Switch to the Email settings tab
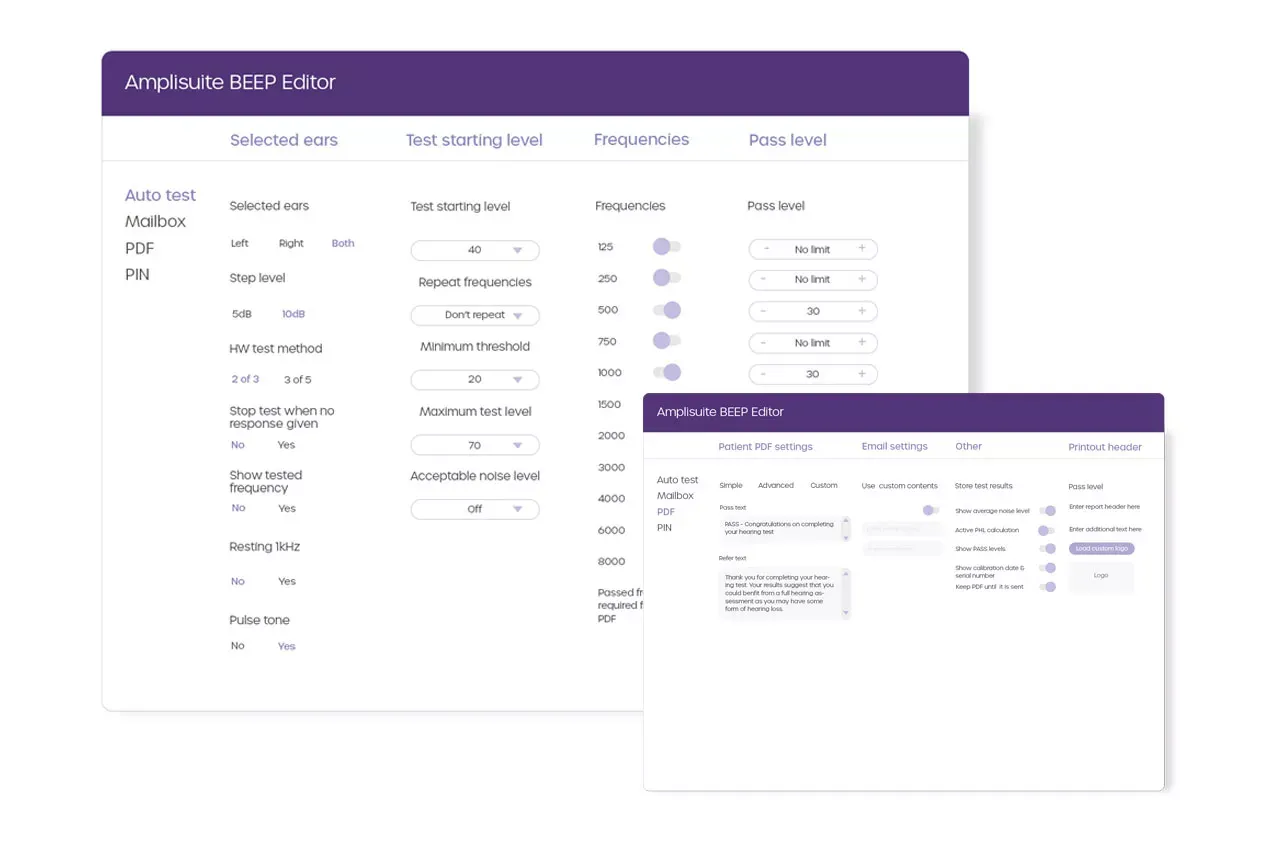1262x843 pixels. coord(894,446)
